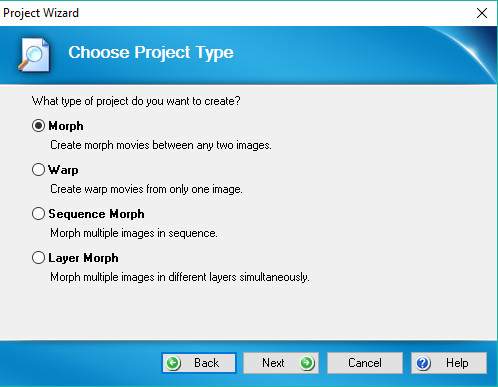Go to the Next wizard step
The width and height of the screenshot is (498, 387).
click(281, 363)
